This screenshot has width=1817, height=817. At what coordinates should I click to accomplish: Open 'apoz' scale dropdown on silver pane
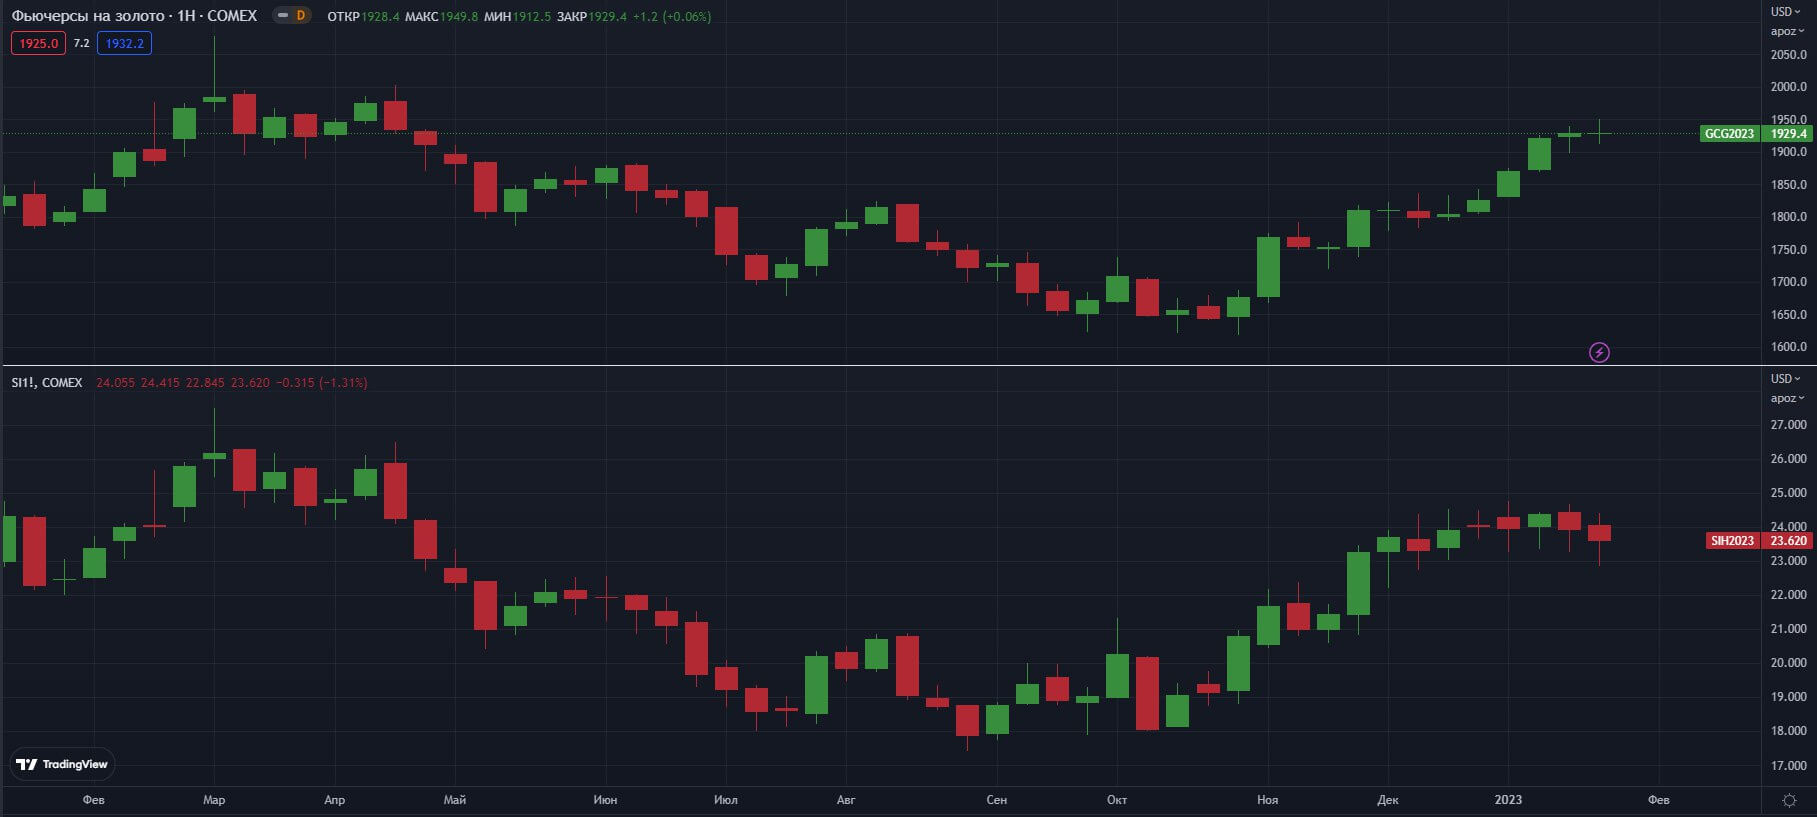pyautogui.click(x=1787, y=398)
